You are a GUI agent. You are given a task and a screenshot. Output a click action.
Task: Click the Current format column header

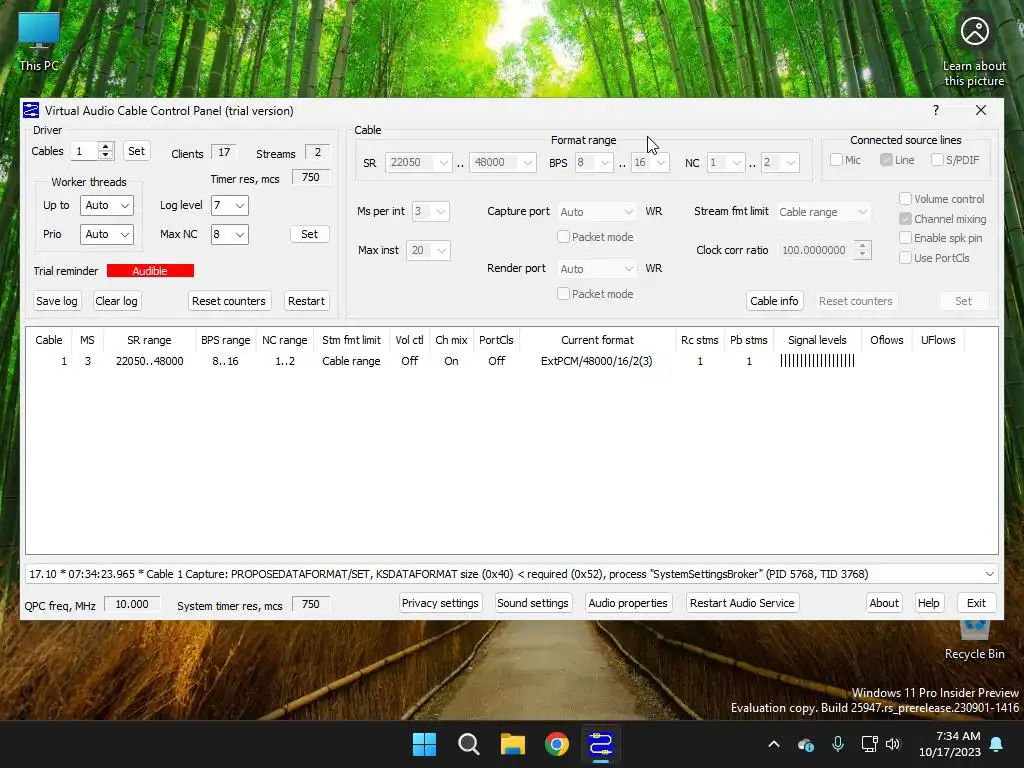597,340
